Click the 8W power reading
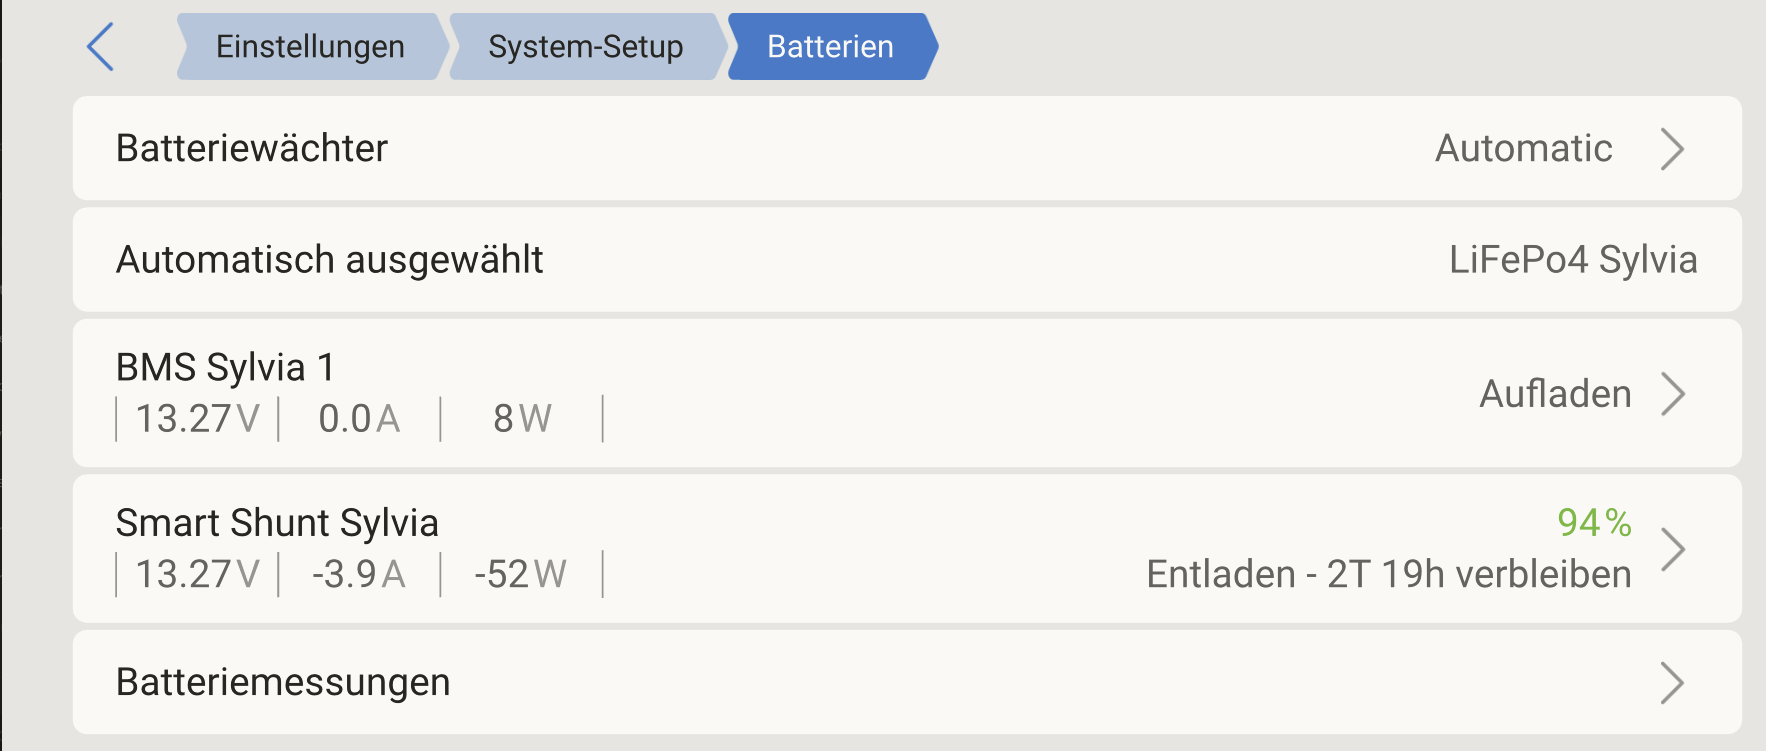 522,419
